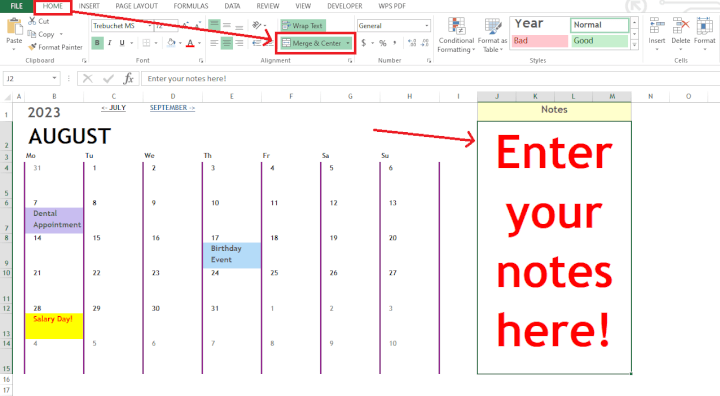Open the General number format dropdown
Viewport: 720px width, 396px height.
point(427,25)
